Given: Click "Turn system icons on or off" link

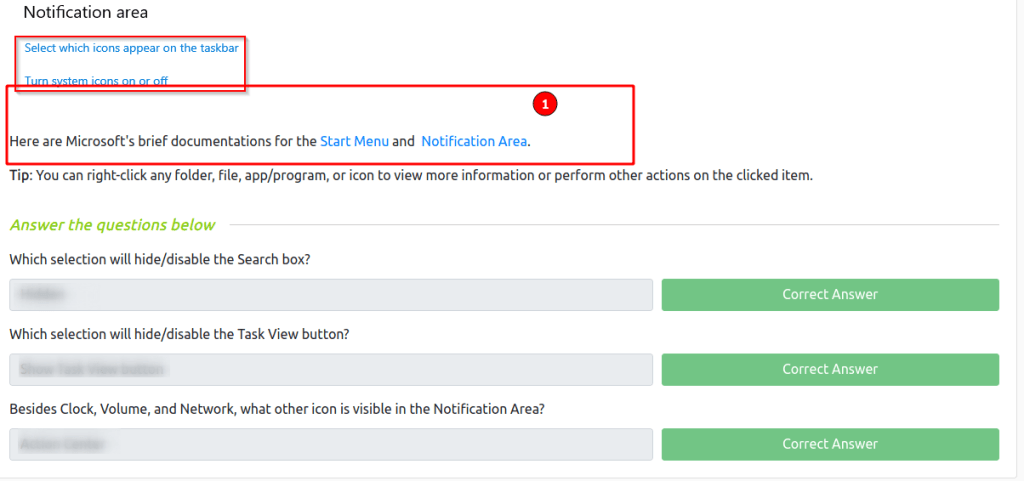Looking at the screenshot, I should click(x=96, y=81).
